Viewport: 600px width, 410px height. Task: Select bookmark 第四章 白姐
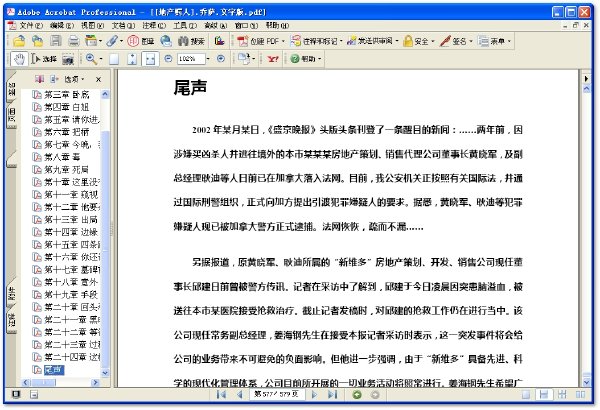pos(66,107)
